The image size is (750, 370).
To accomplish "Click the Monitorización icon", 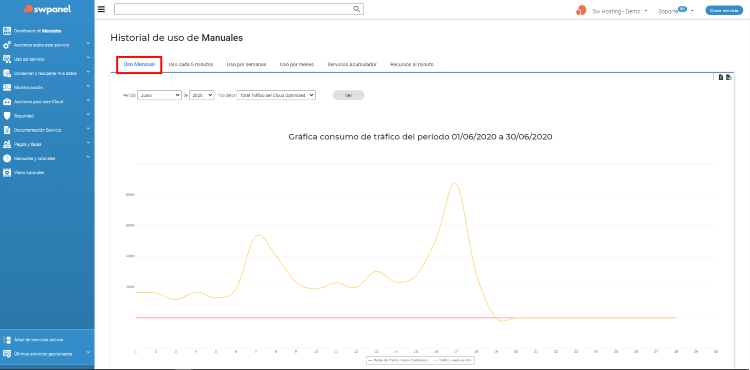I will coord(7,87).
